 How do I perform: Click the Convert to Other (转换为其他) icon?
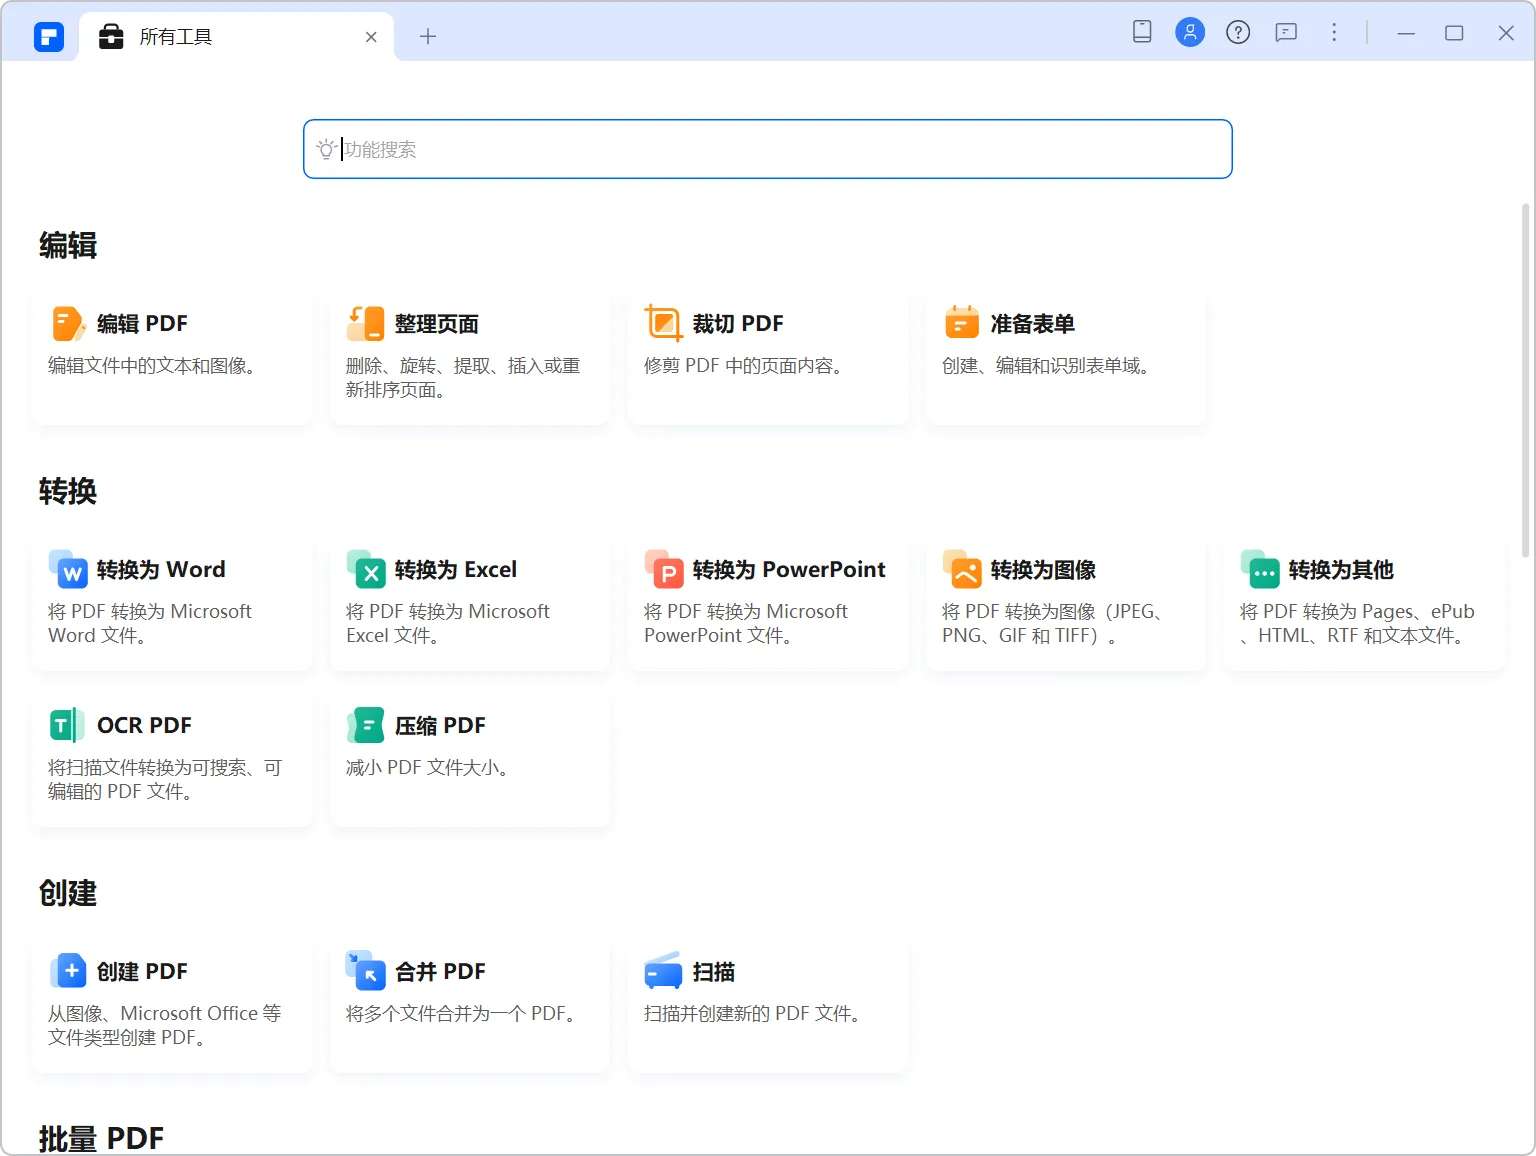(x=1260, y=570)
